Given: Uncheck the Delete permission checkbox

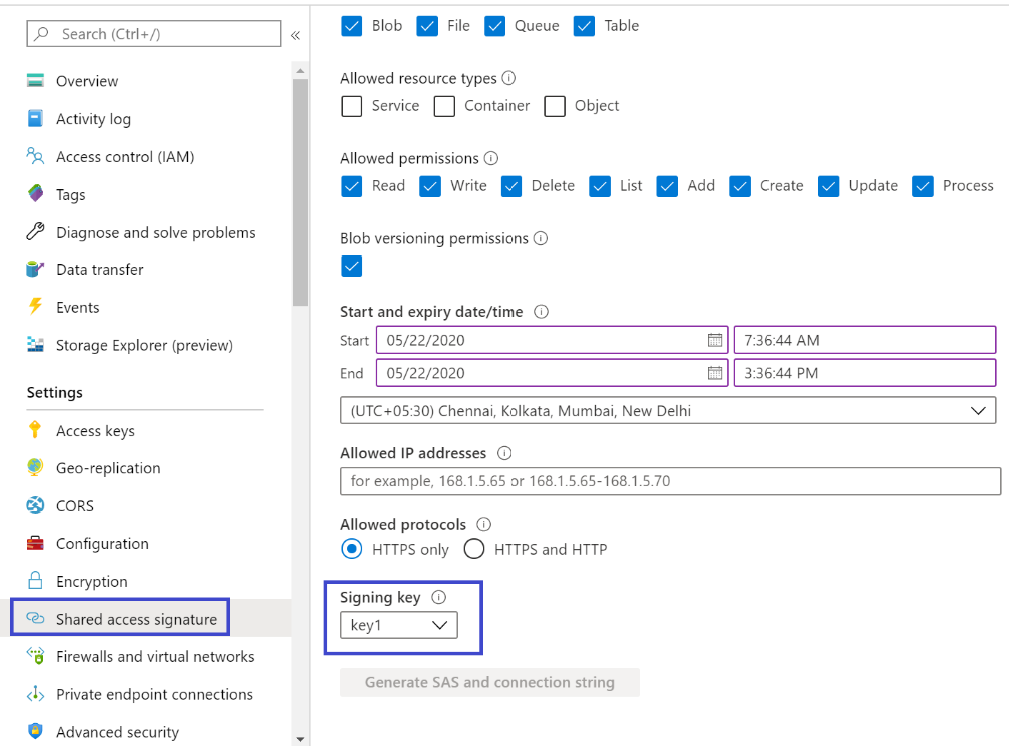Looking at the screenshot, I should (x=512, y=186).
